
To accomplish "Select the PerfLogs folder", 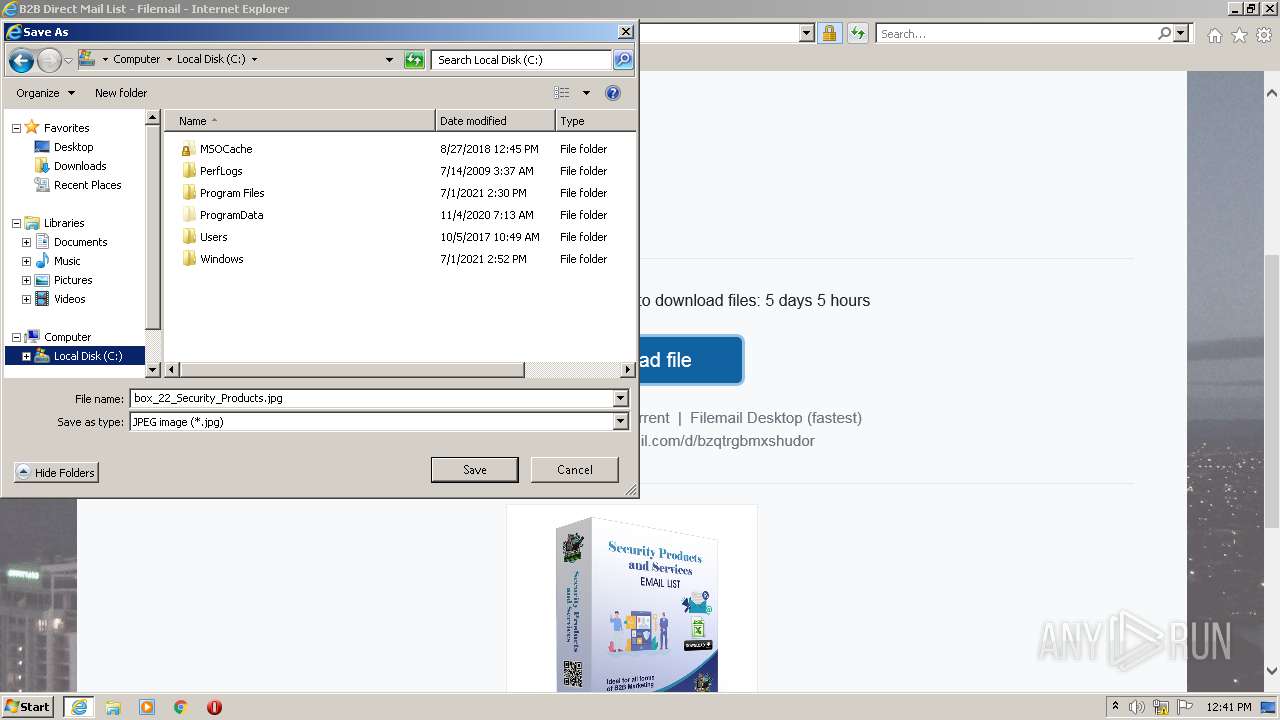I will 221,171.
